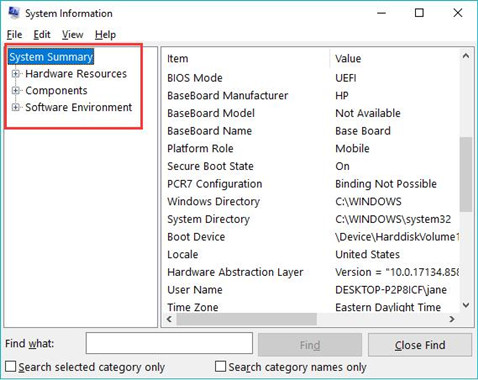Click the Eastern Daylight Time value
The width and height of the screenshot is (478, 380).
(388, 307)
